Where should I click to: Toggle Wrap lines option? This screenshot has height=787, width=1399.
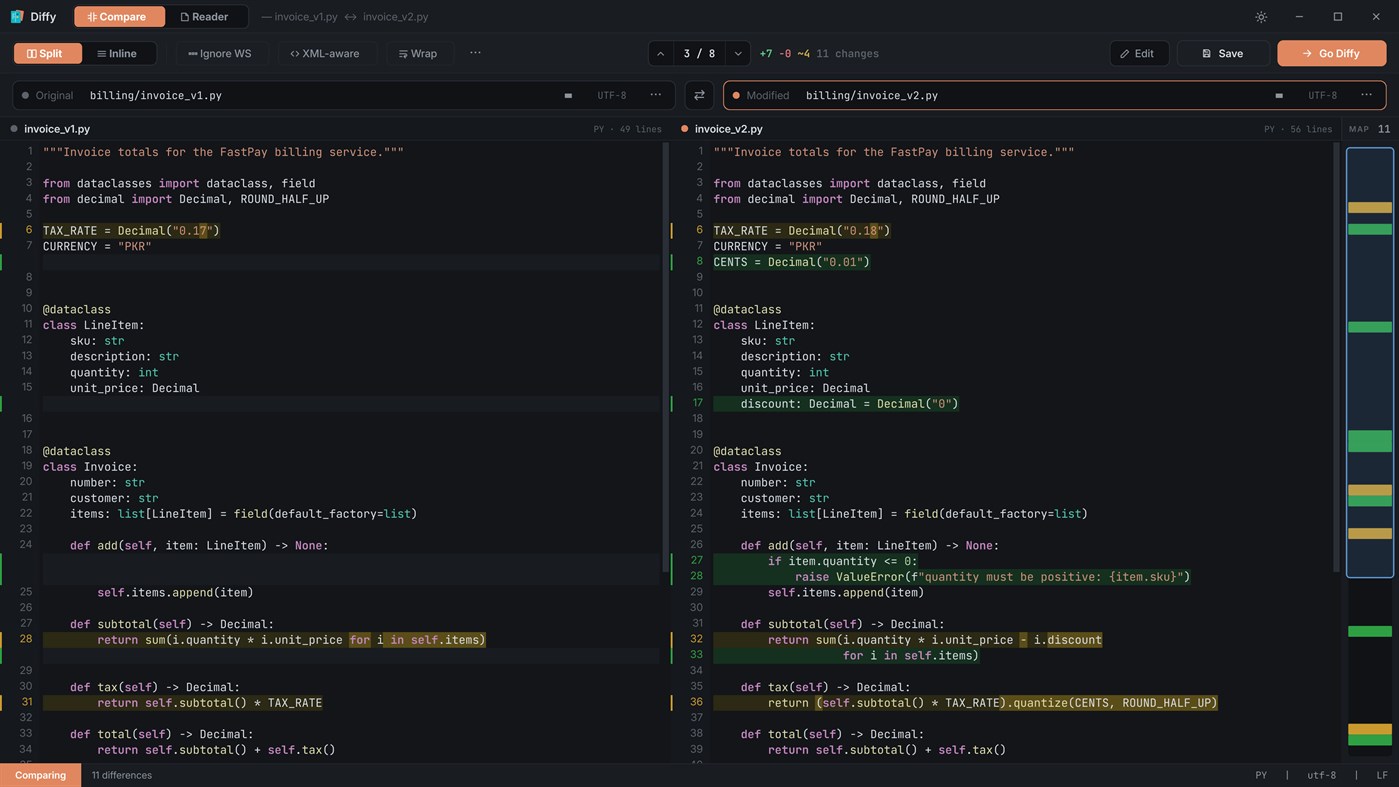tap(418, 53)
